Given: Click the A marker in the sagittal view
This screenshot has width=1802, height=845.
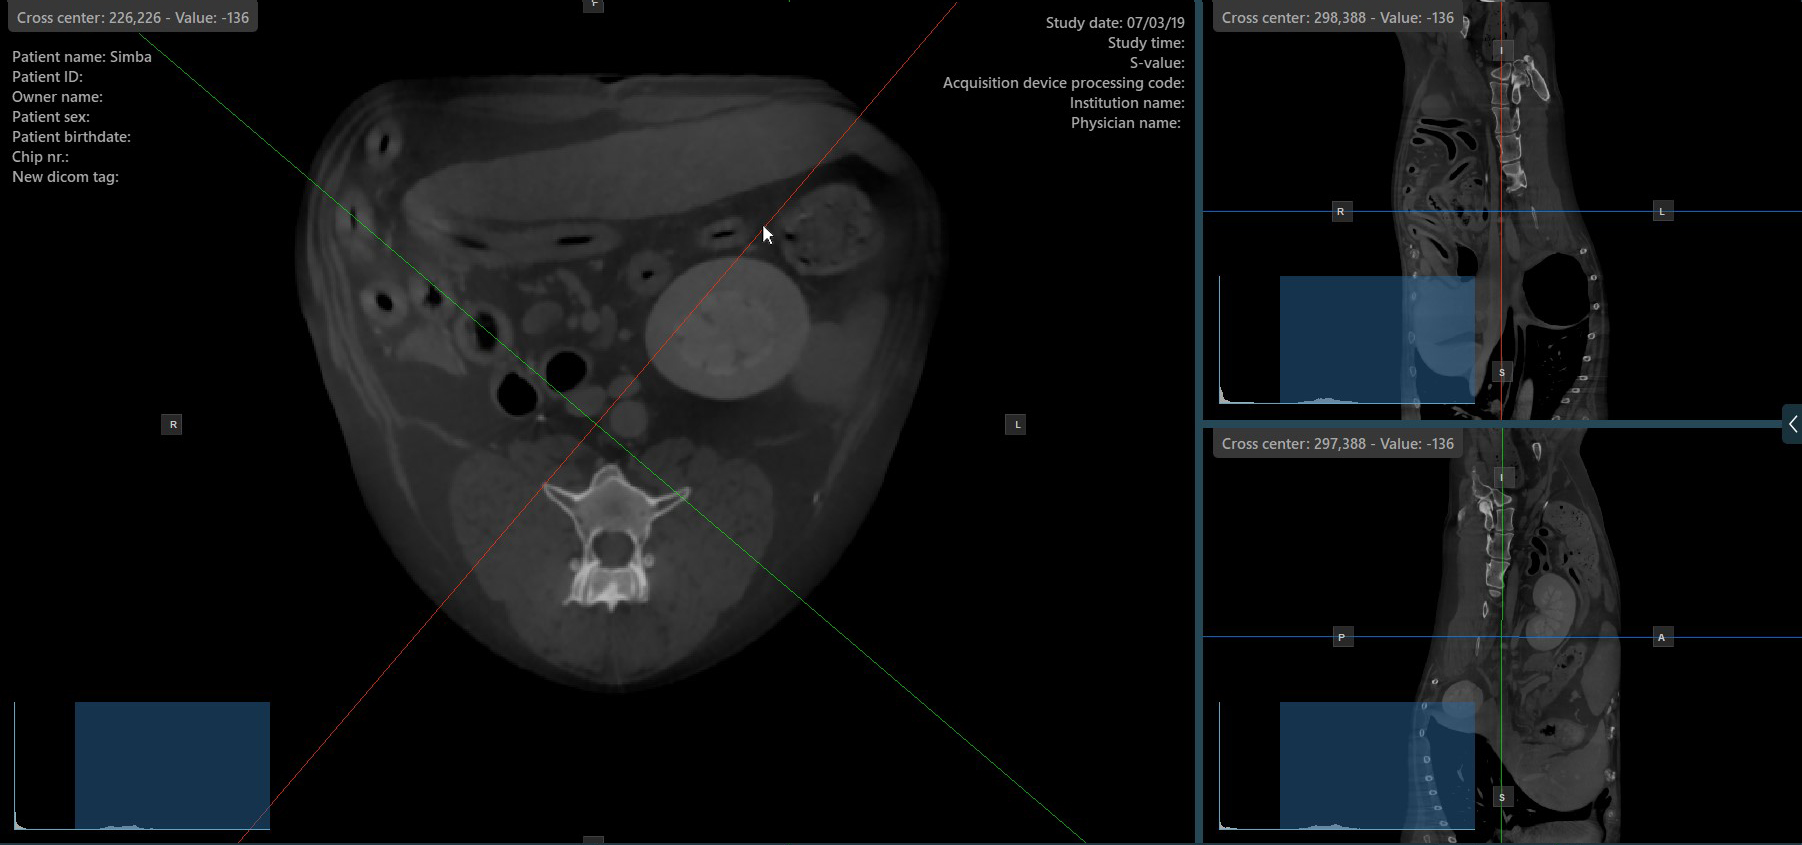Looking at the screenshot, I should coord(1662,637).
